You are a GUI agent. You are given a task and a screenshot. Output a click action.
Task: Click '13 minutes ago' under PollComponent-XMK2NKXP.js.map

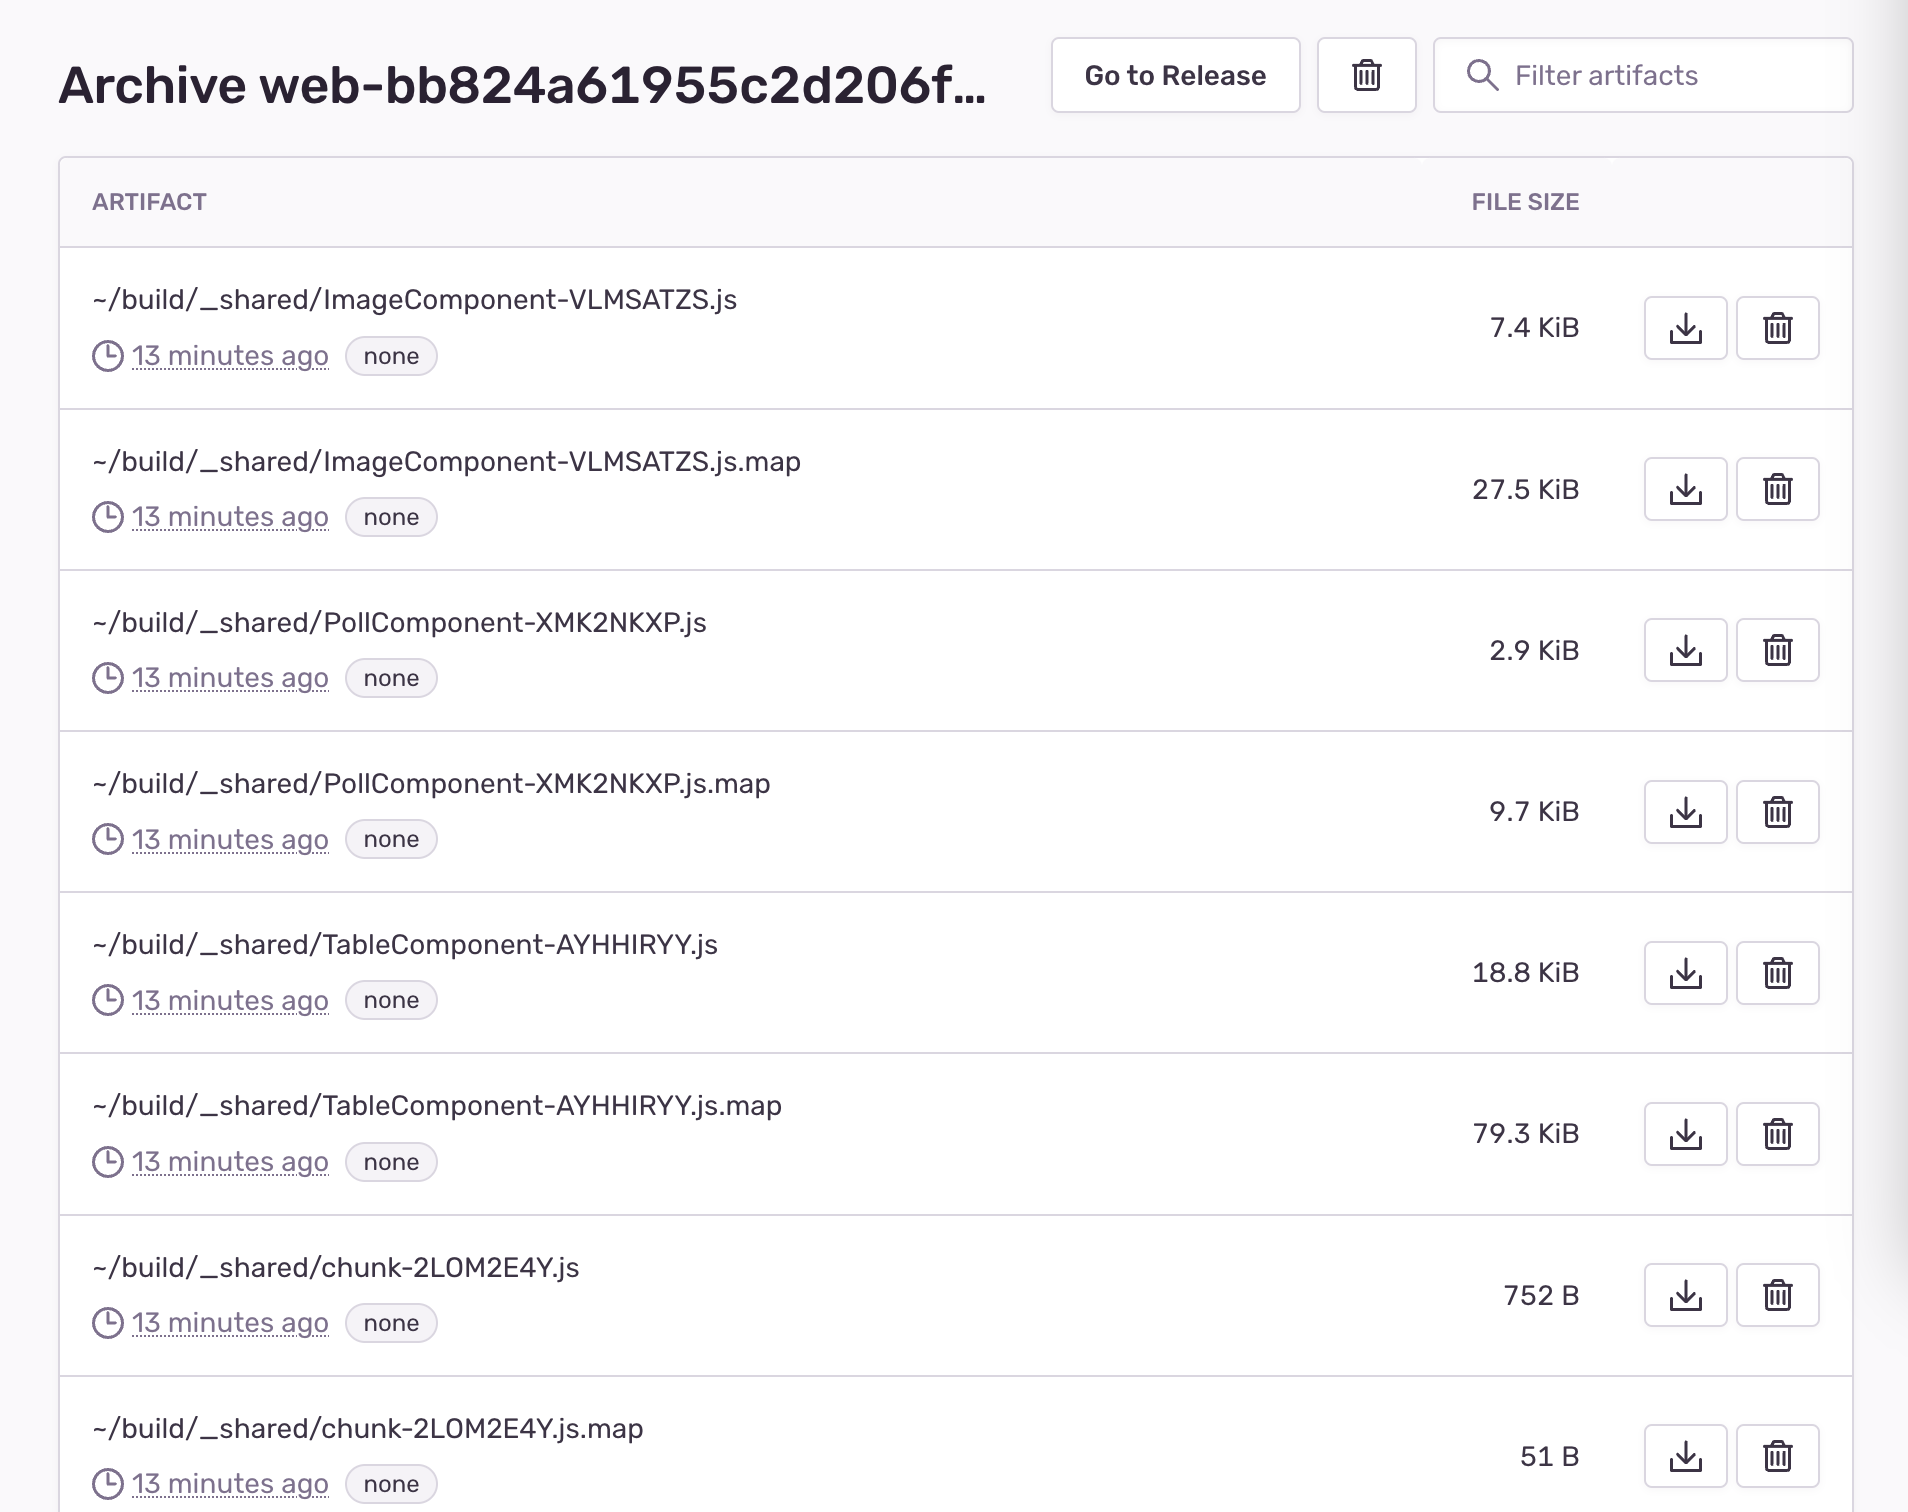pos(230,840)
